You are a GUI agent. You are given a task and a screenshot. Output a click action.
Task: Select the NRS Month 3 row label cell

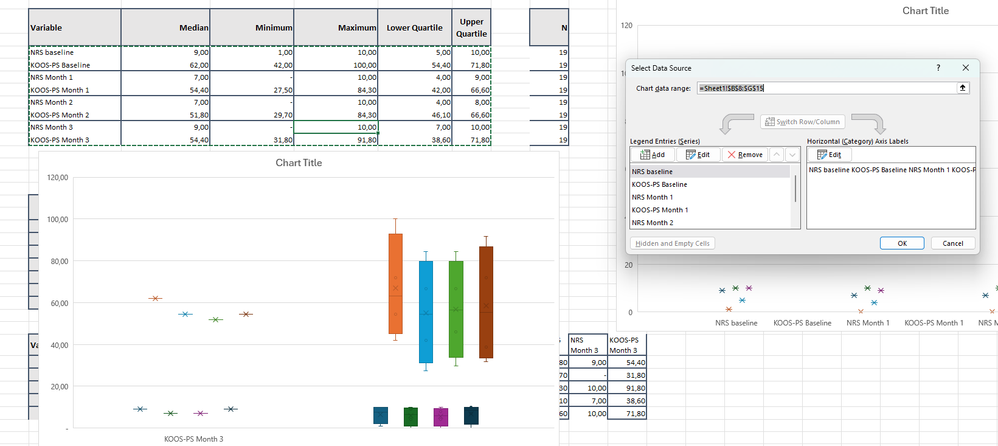74,127
